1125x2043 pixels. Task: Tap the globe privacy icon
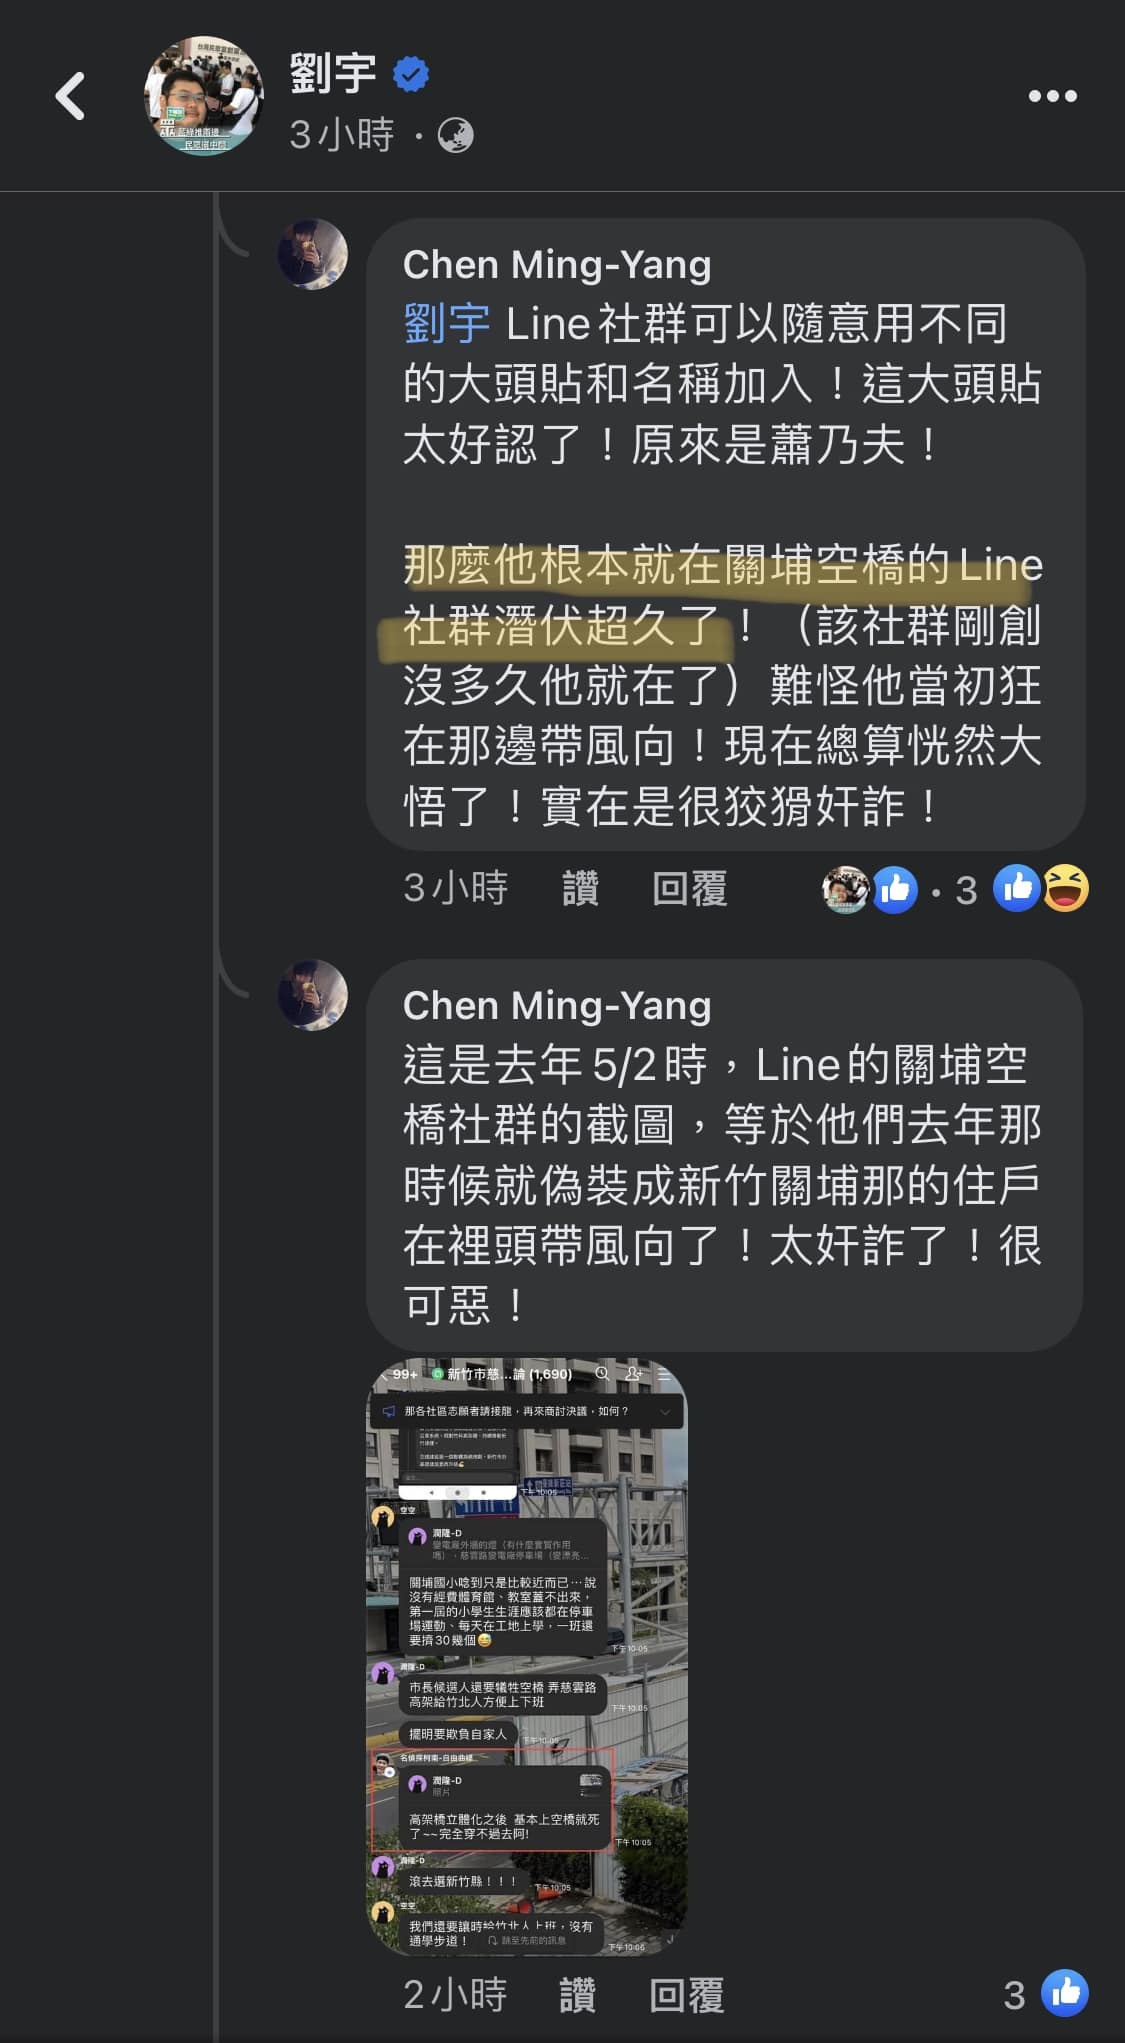tap(456, 136)
